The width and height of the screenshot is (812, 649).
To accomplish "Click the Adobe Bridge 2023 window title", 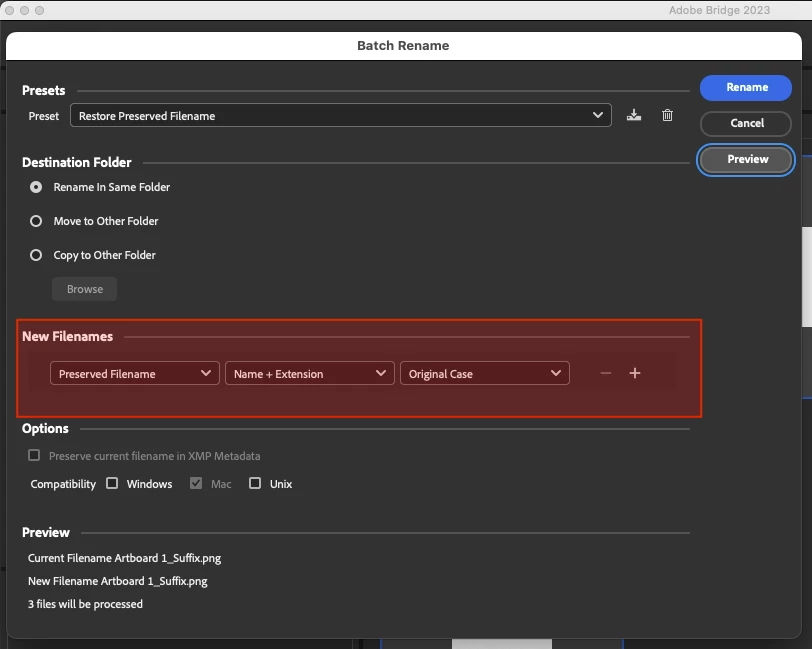I will point(719,10).
